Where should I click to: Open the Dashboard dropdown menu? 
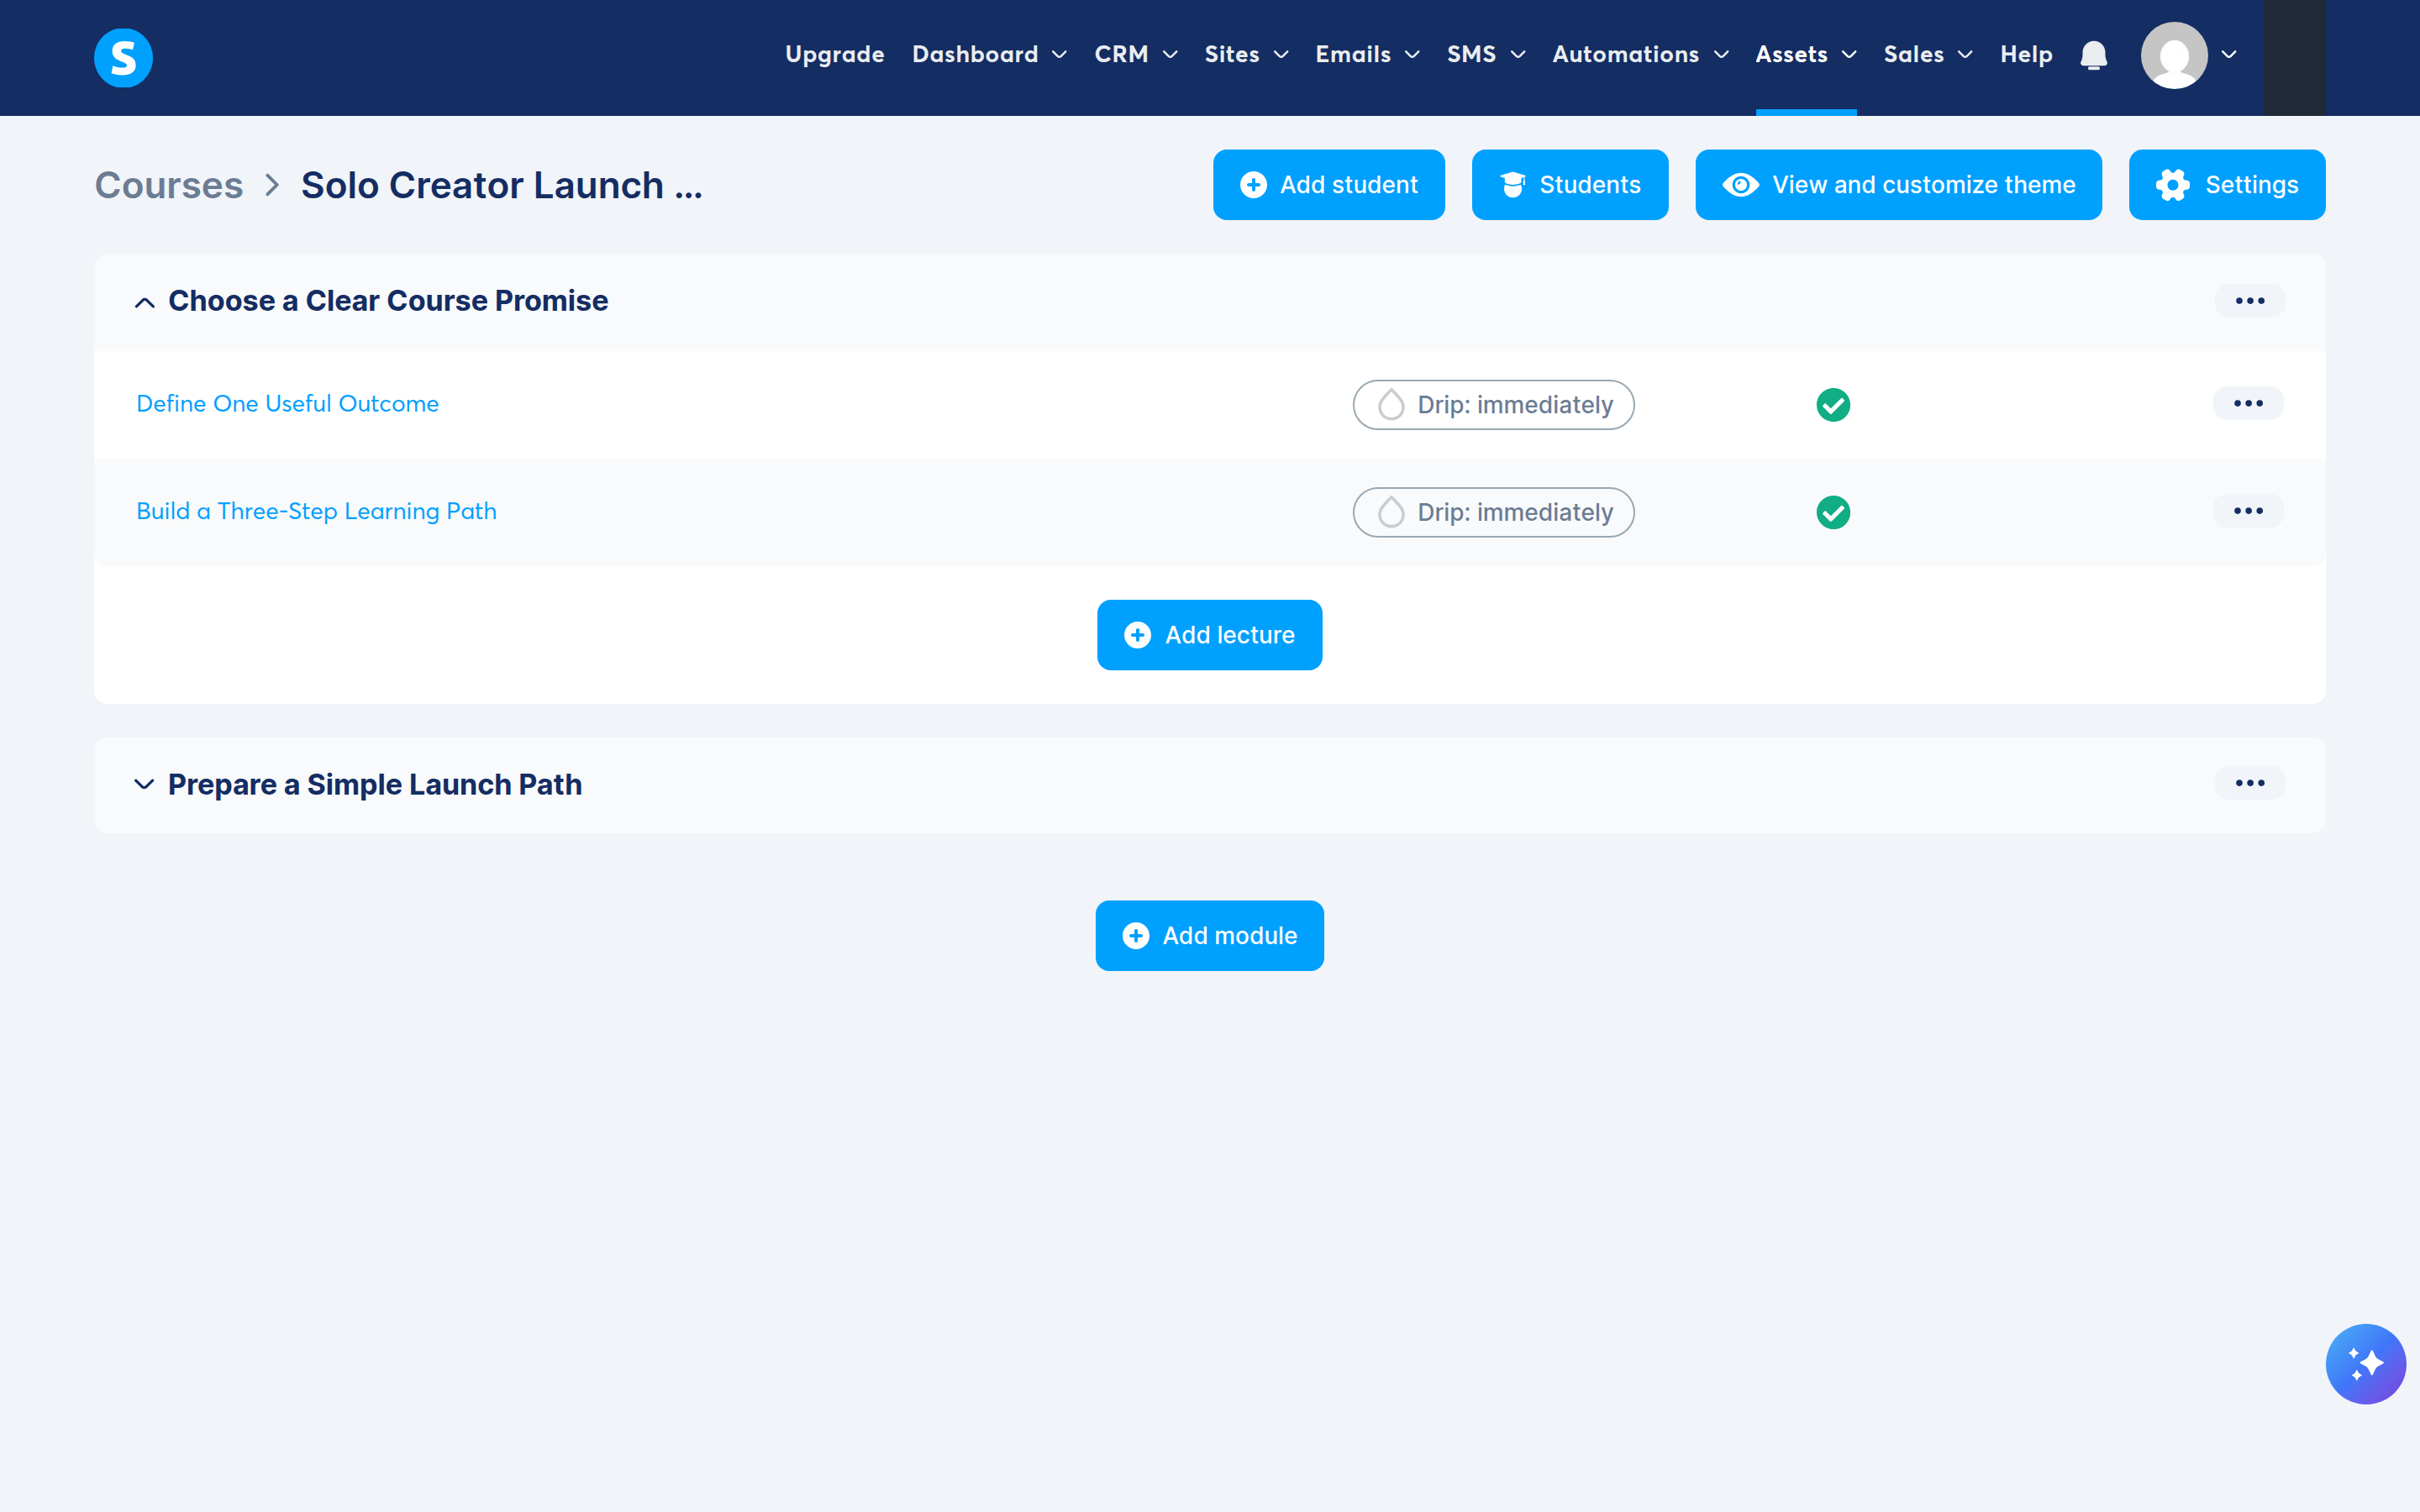(x=989, y=55)
